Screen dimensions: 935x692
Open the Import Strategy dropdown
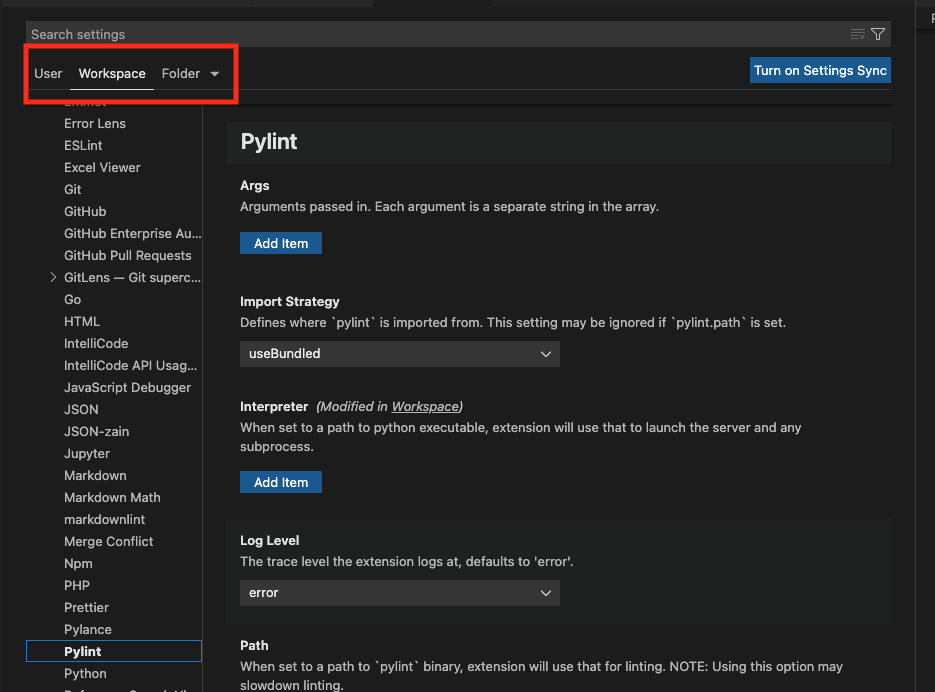(399, 353)
